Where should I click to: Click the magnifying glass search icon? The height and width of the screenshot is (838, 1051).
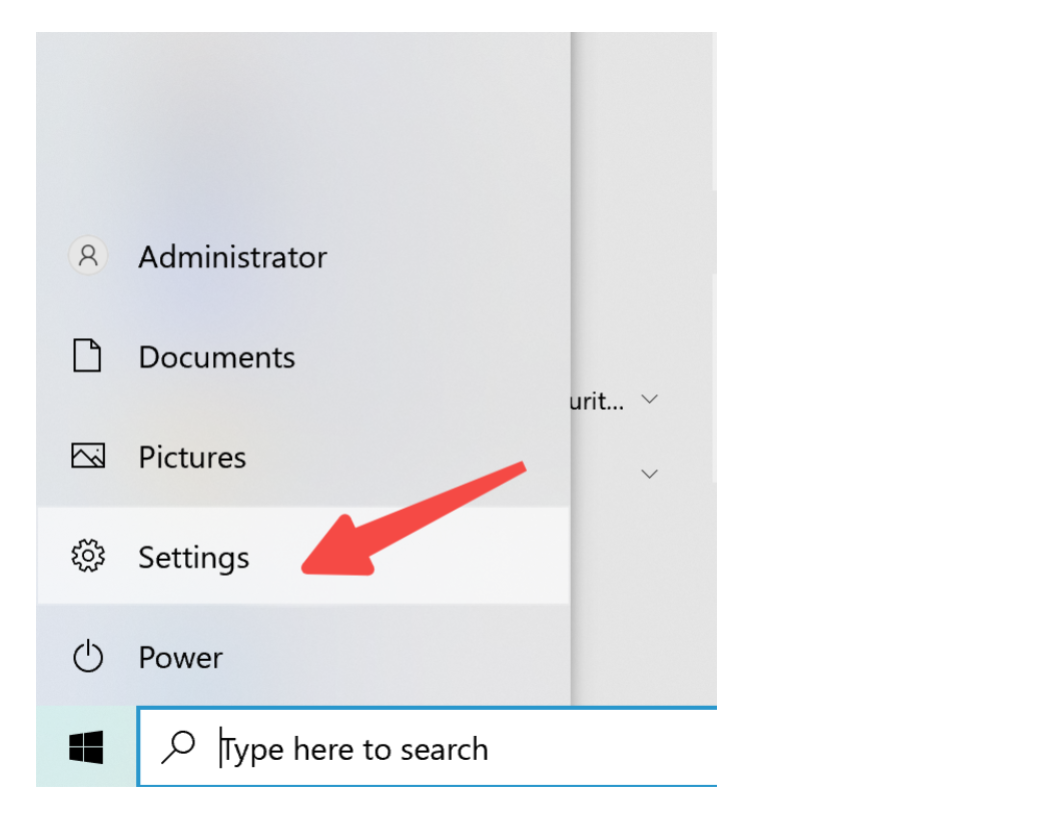click(x=178, y=747)
